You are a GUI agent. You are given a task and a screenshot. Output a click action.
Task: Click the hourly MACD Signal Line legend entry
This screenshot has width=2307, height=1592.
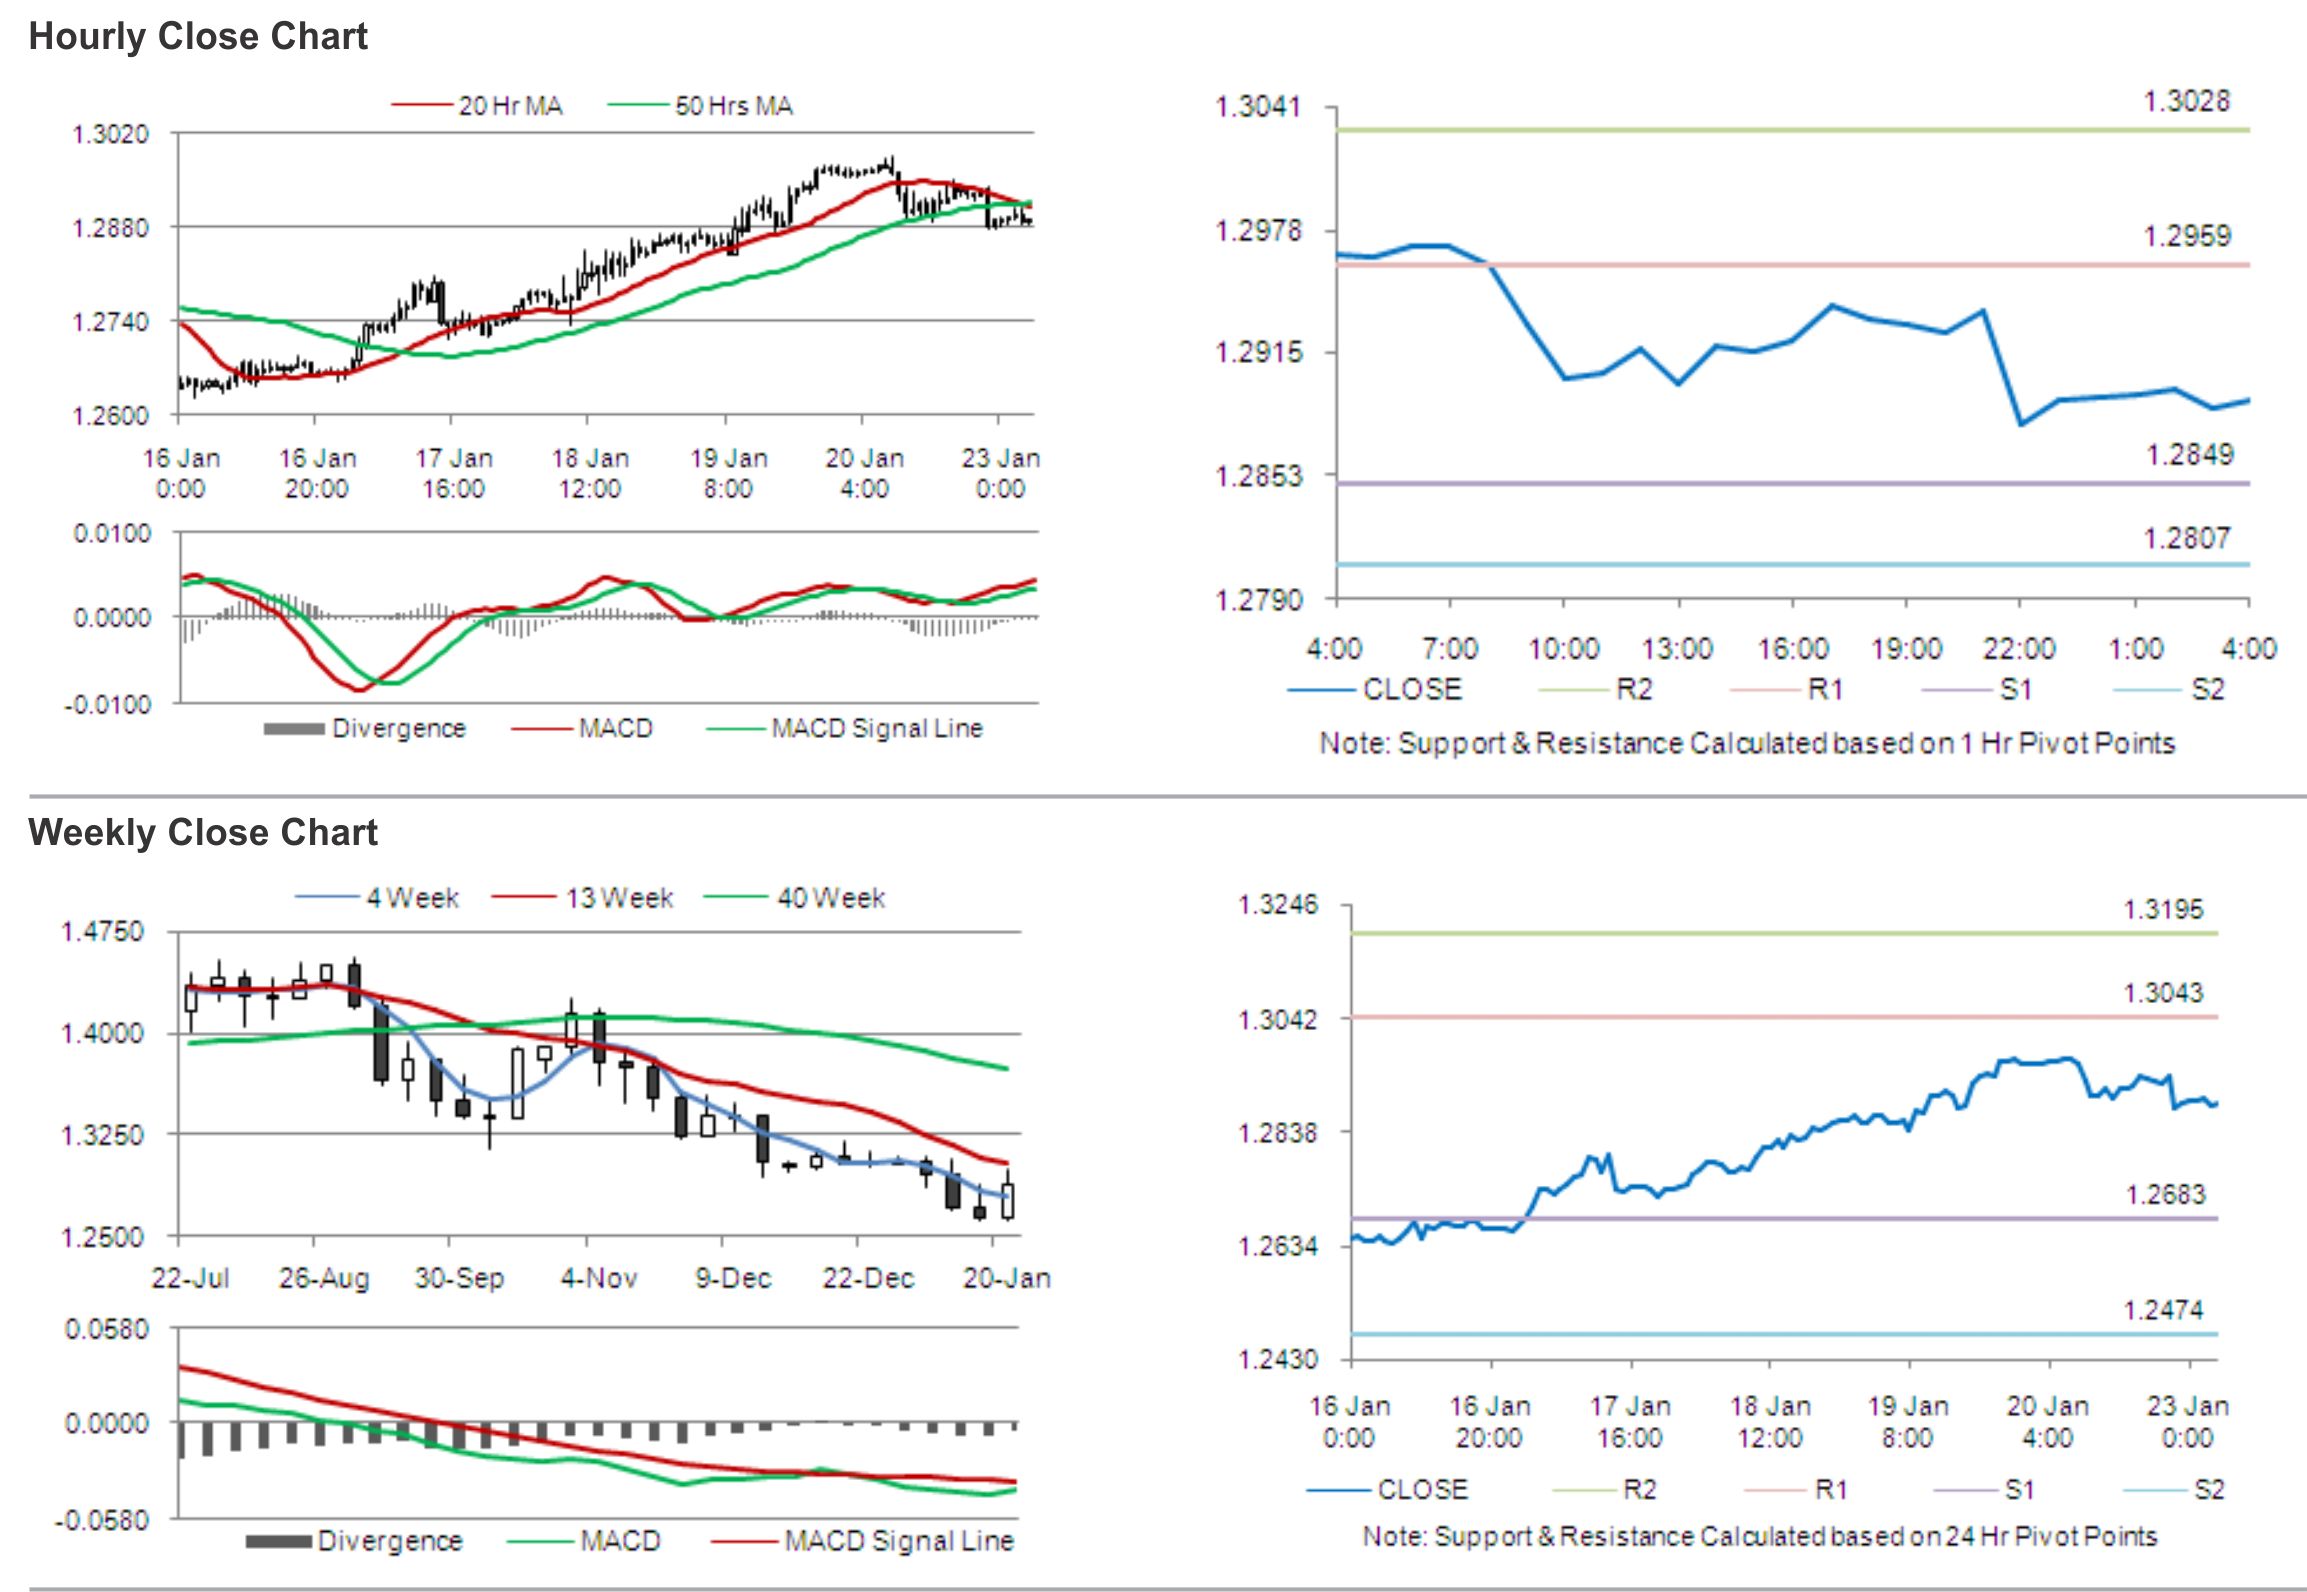(845, 728)
